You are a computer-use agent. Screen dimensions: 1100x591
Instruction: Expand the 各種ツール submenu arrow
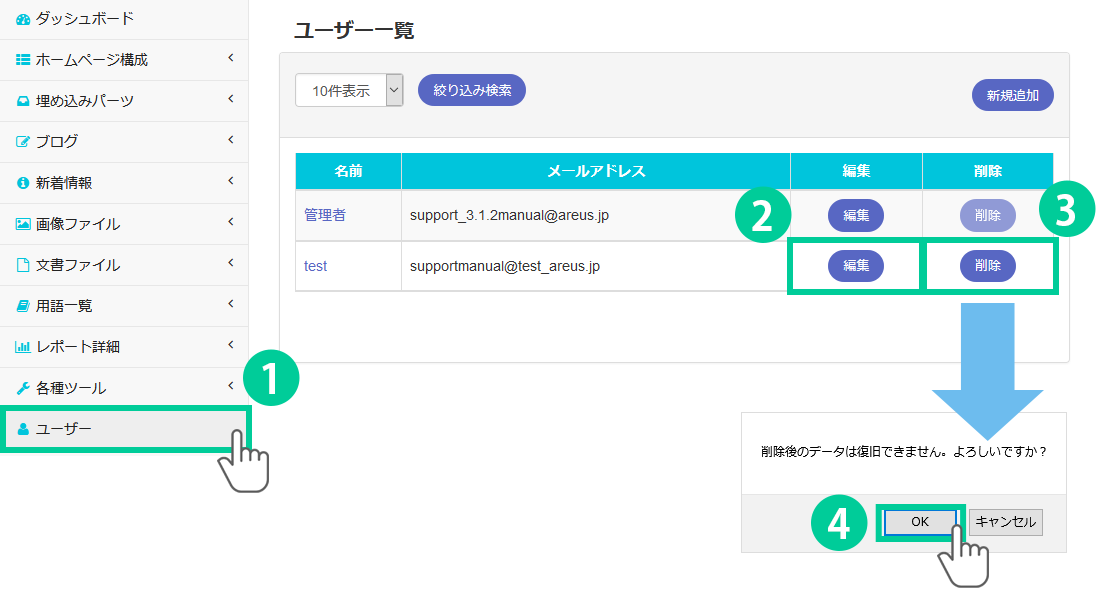(x=230, y=386)
